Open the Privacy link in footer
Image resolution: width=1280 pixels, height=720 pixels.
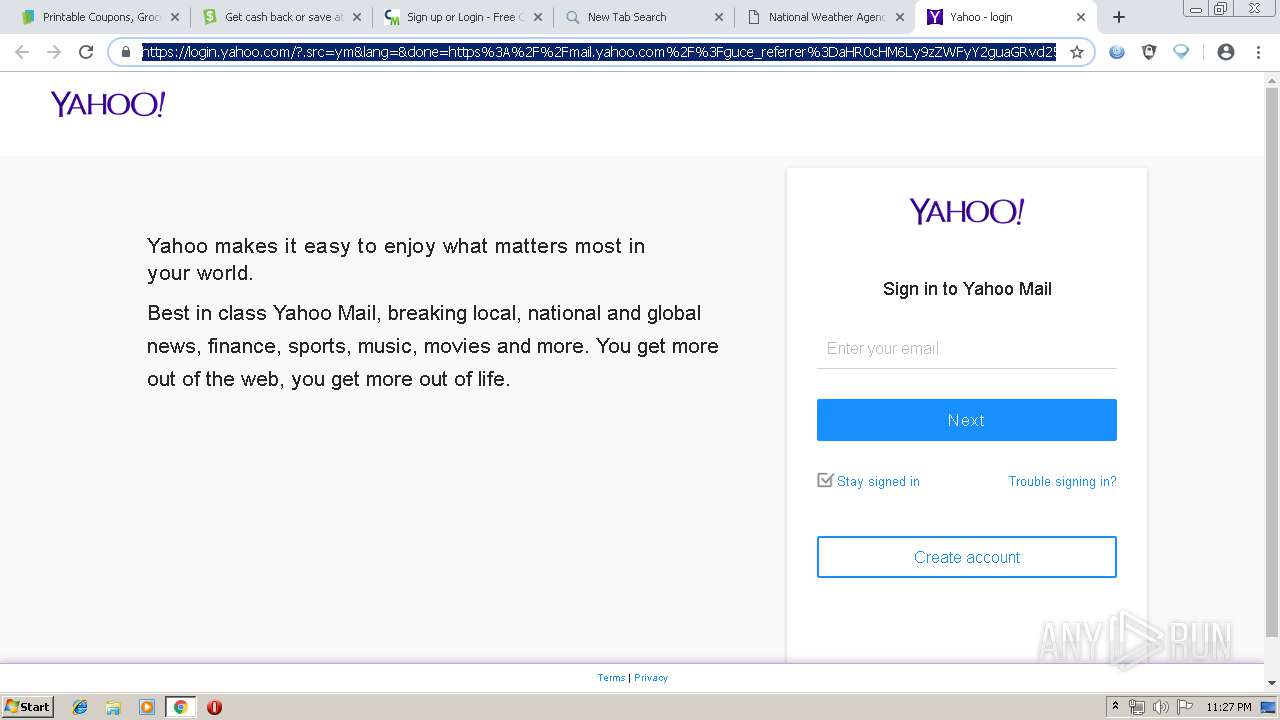pos(651,678)
